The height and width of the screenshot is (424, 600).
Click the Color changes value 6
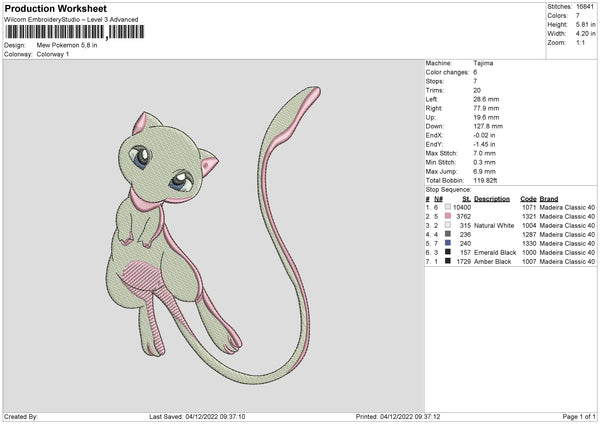coord(475,72)
